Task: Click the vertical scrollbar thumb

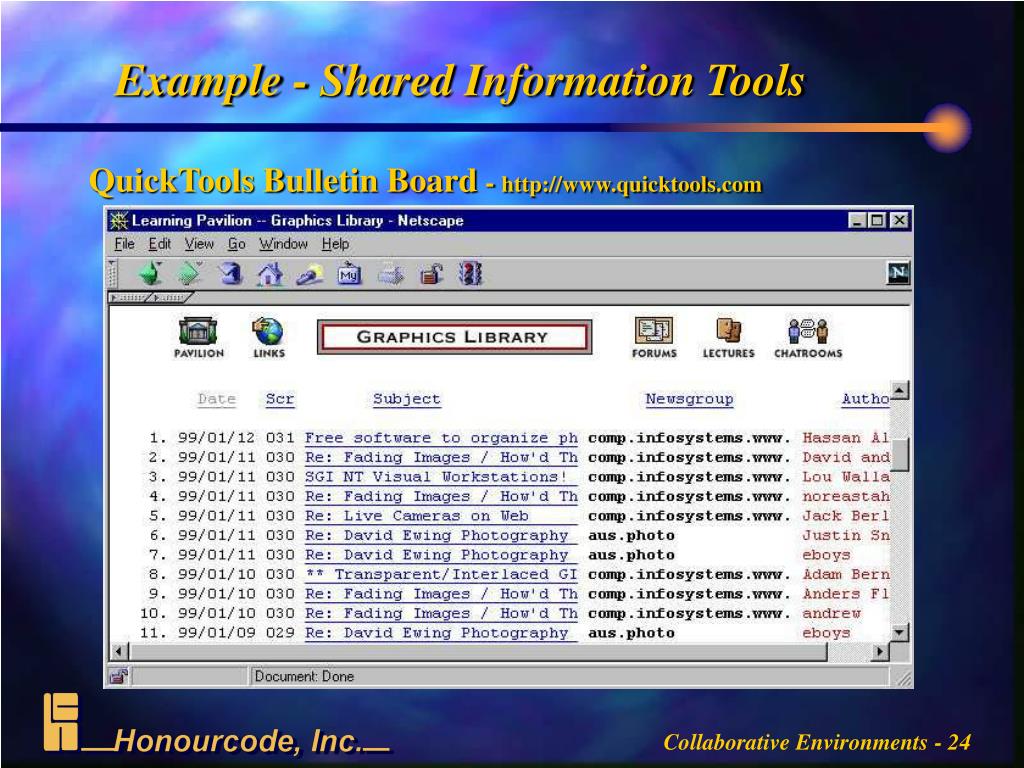Action: (x=899, y=454)
